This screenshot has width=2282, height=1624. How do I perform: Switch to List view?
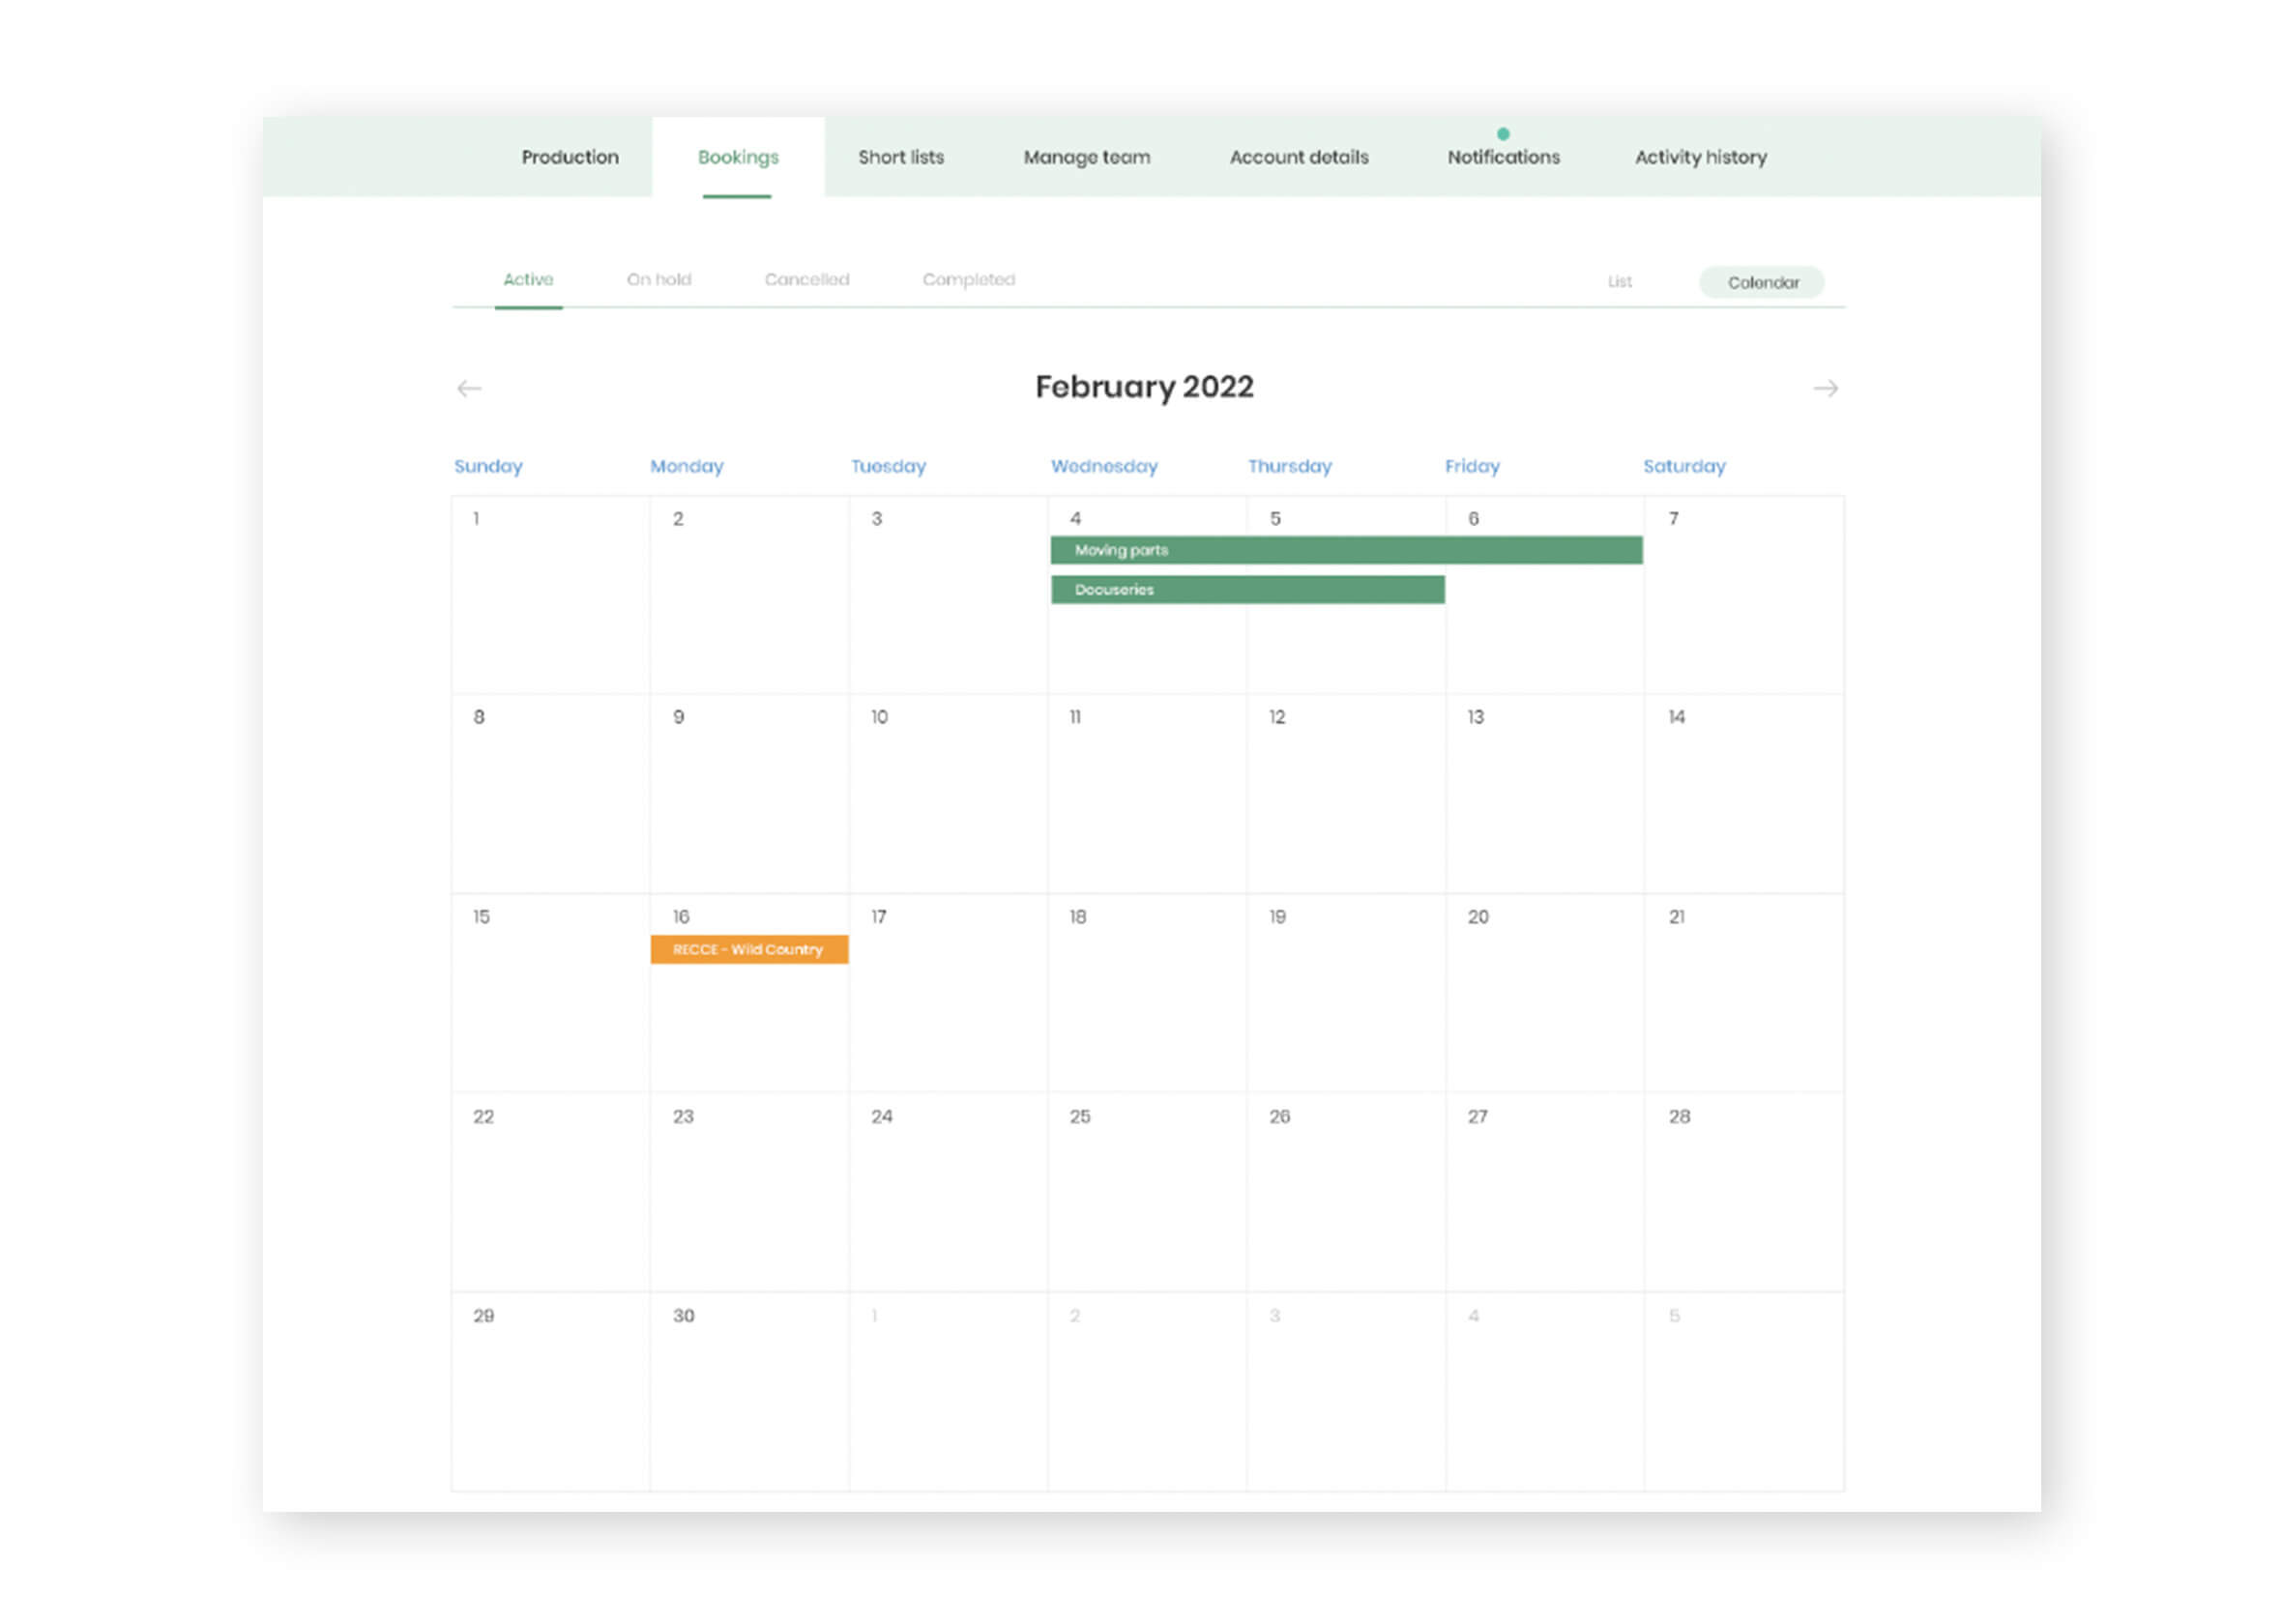(1619, 282)
